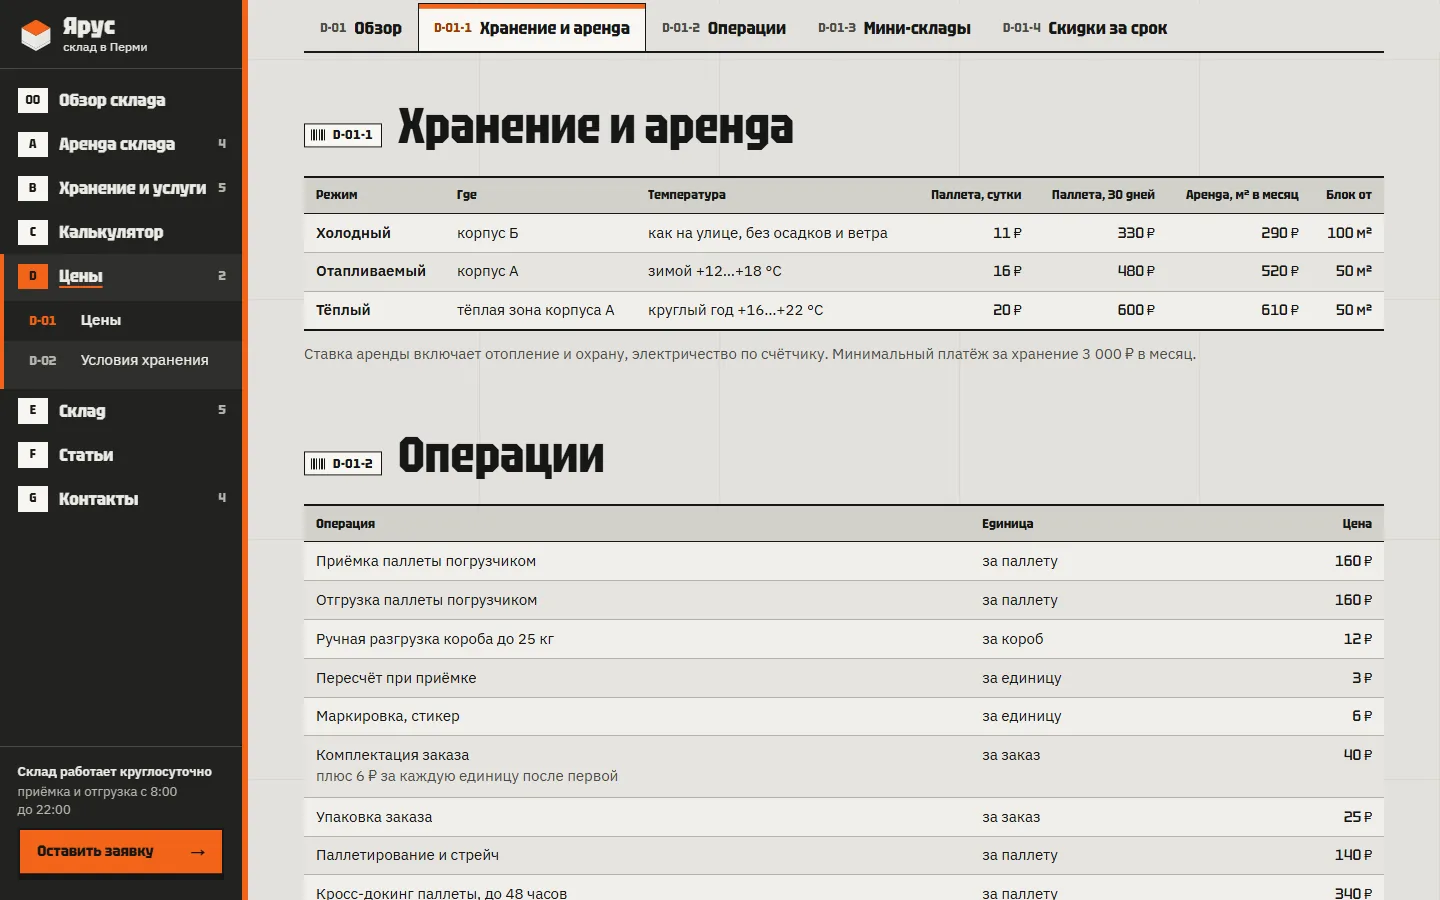Click the Паллетирование и стрейч row
The width and height of the screenshot is (1440, 900).
point(844,855)
